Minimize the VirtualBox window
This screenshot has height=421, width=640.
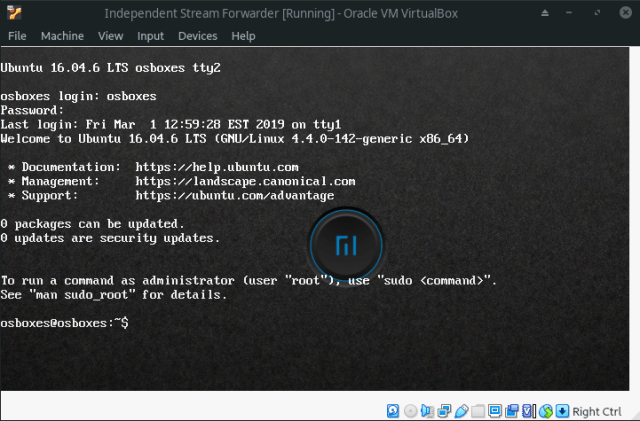[569, 13]
